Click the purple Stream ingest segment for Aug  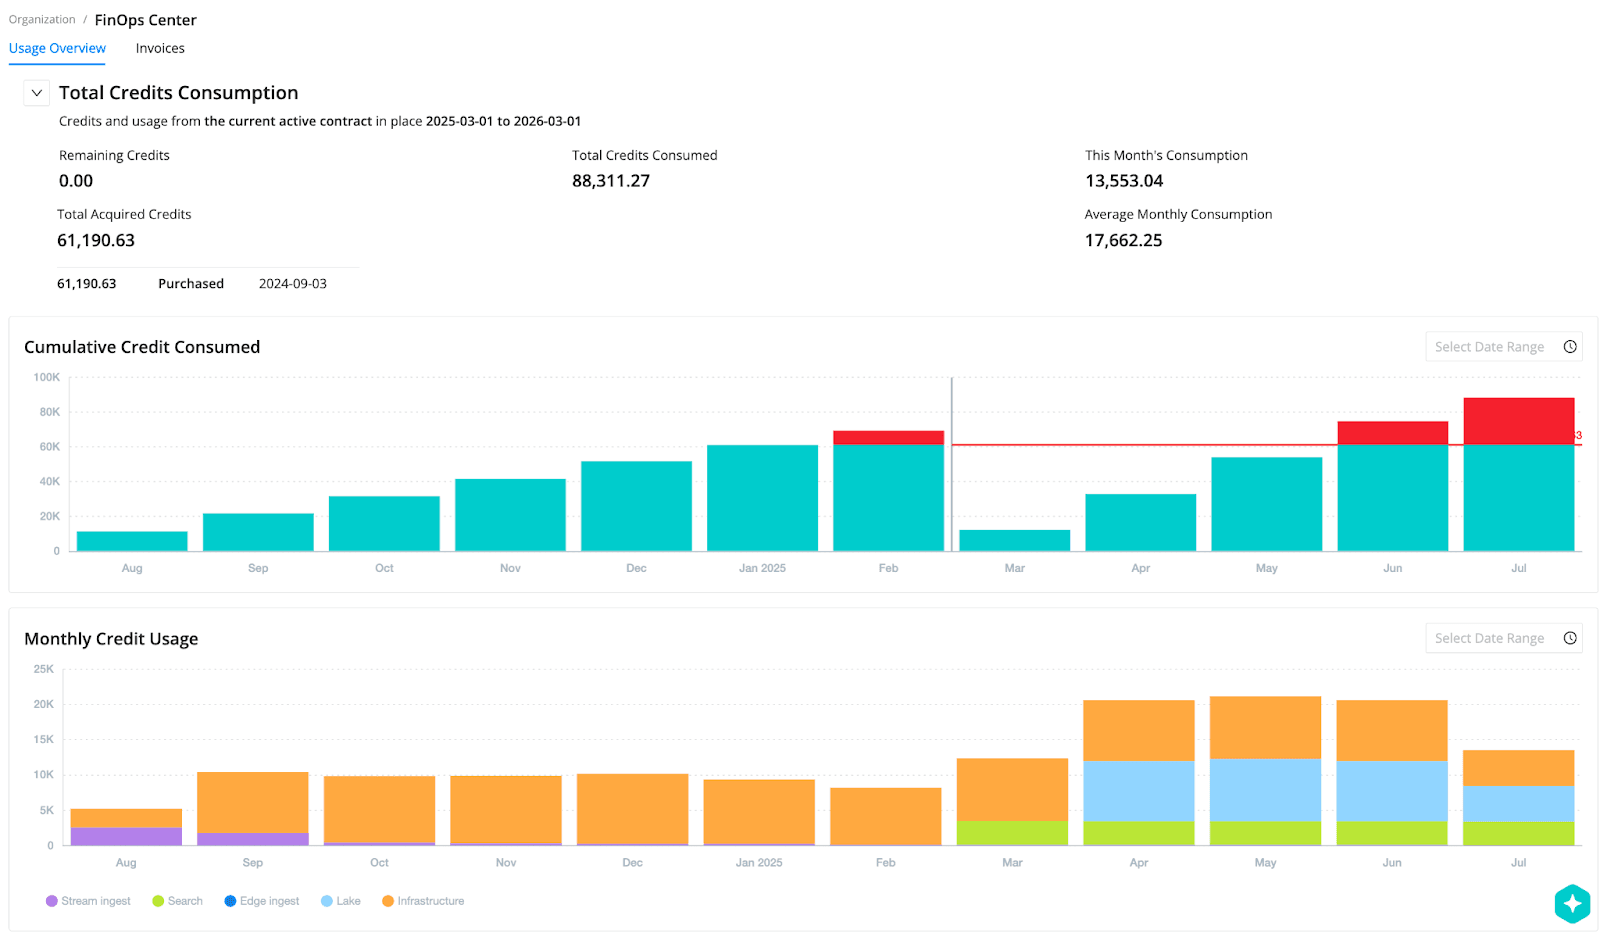tap(126, 836)
